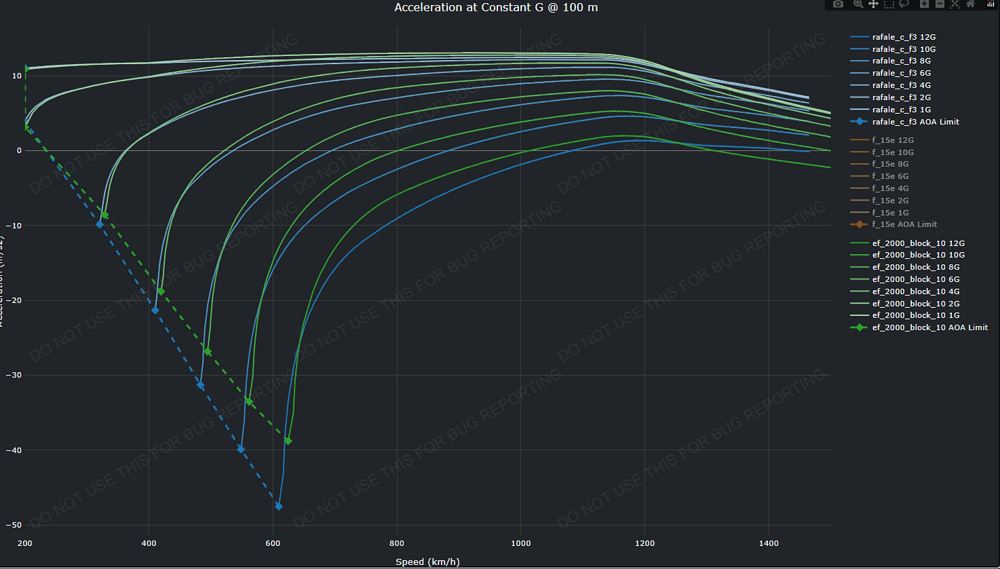Image resolution: width=1000 pixels, height=569 pixels.
Task: Hide ef_2000_block_10 10G trace
Action: [x=908, y=255]
